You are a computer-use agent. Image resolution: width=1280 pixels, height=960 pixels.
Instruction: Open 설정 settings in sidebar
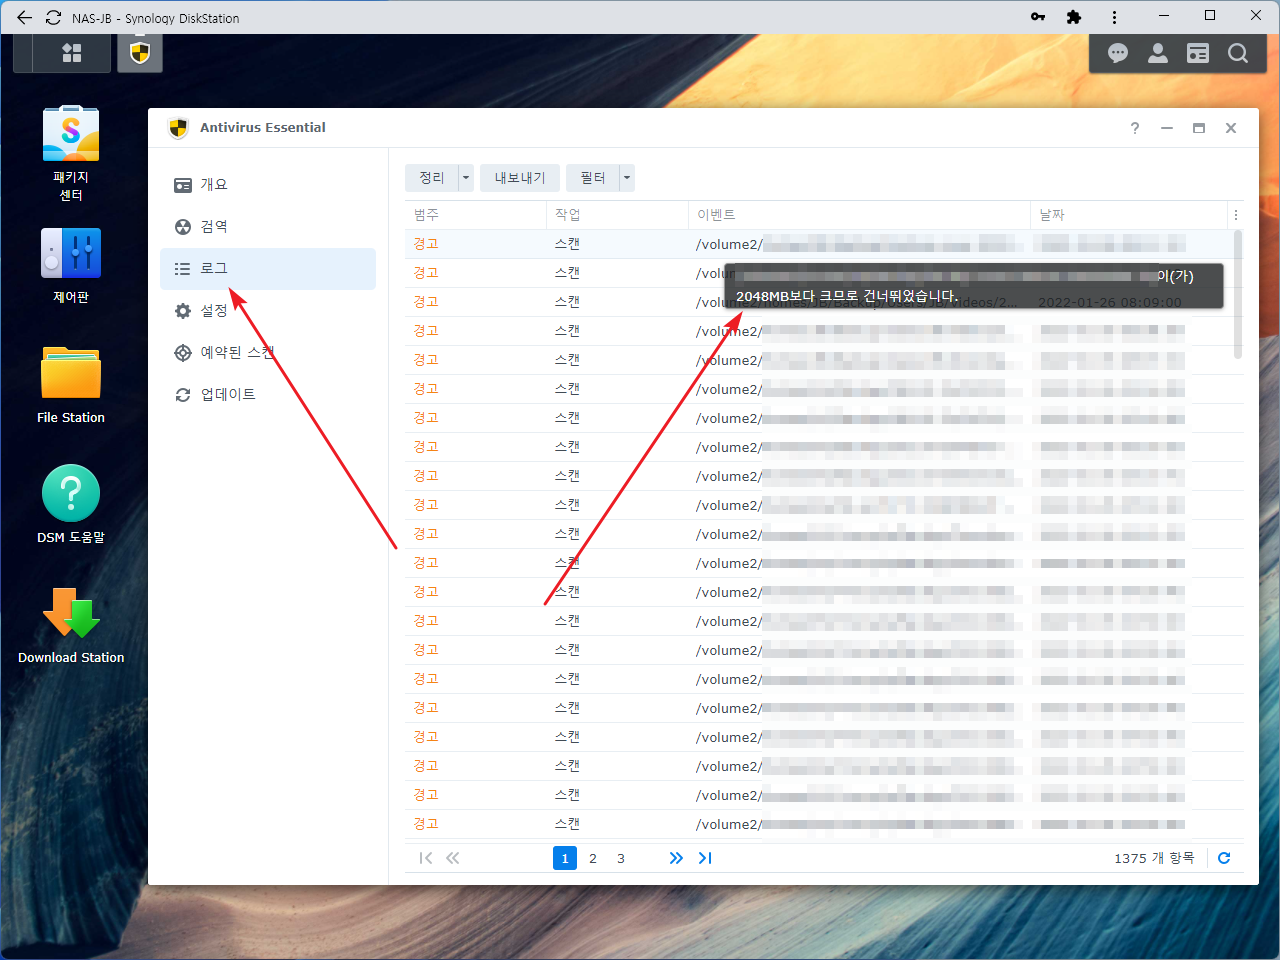point(268,311)
